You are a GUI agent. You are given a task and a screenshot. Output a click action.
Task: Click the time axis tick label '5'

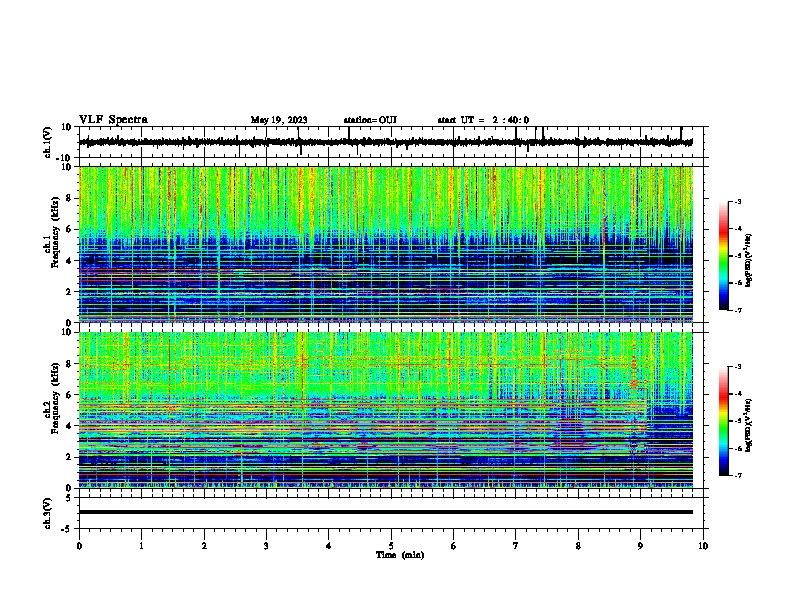point(391,545)
